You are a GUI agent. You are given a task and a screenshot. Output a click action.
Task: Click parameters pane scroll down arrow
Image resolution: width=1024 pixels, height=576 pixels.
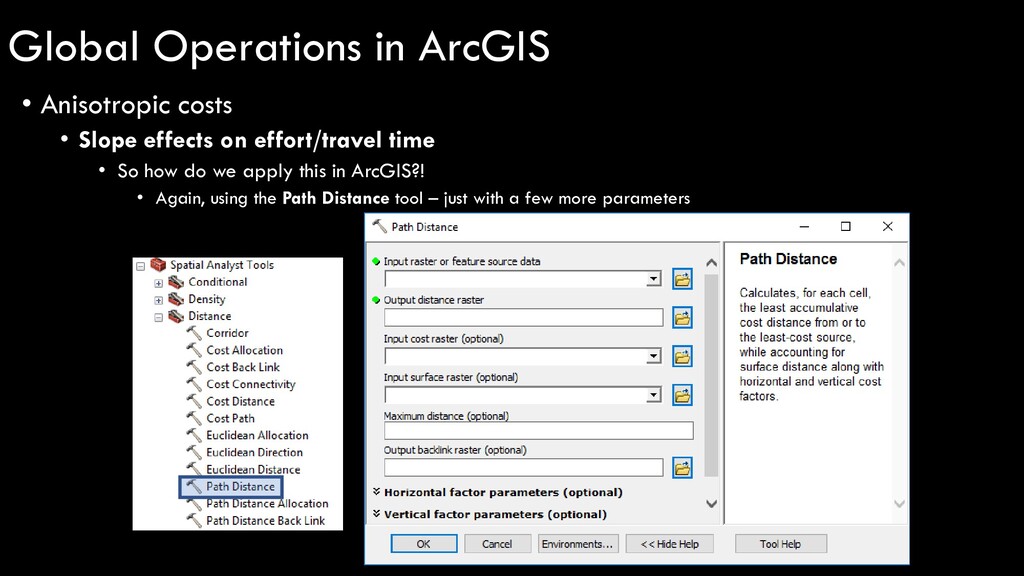click(x=712, y=504)
